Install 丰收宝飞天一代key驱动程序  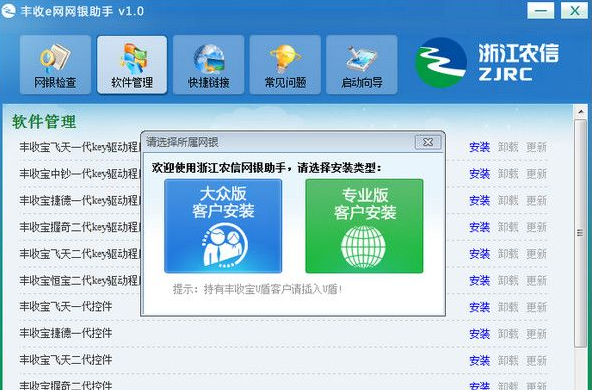479,147
